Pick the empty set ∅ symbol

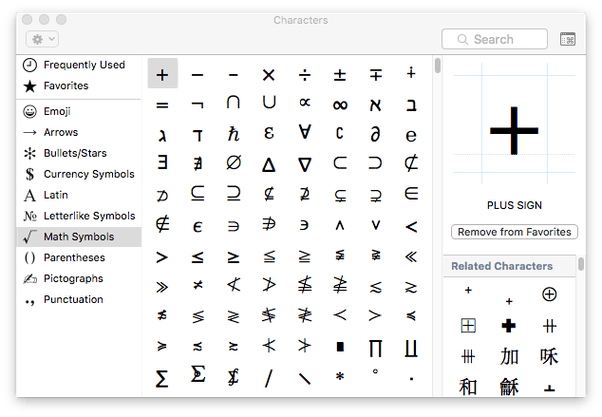pyautogui.click(x=233, y=163)
